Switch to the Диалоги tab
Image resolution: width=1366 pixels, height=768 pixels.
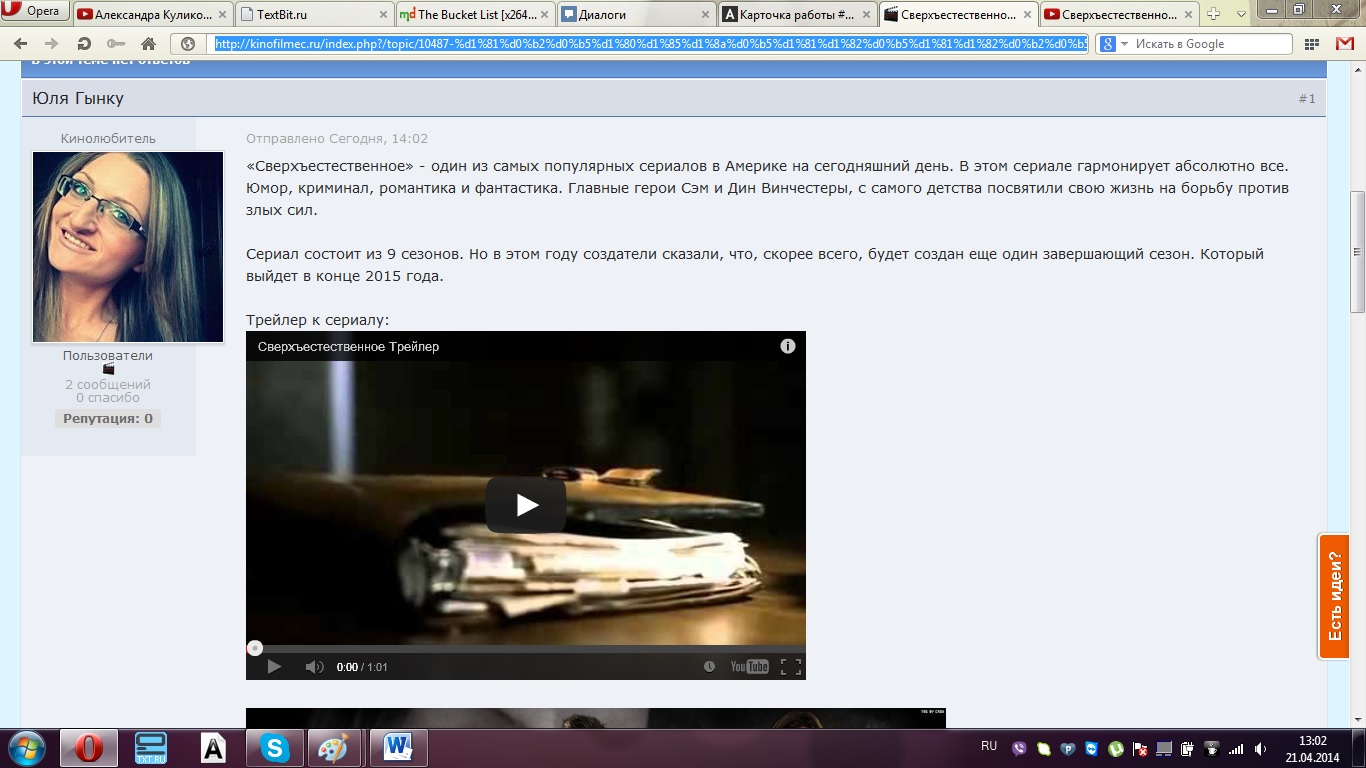[636, 14]
